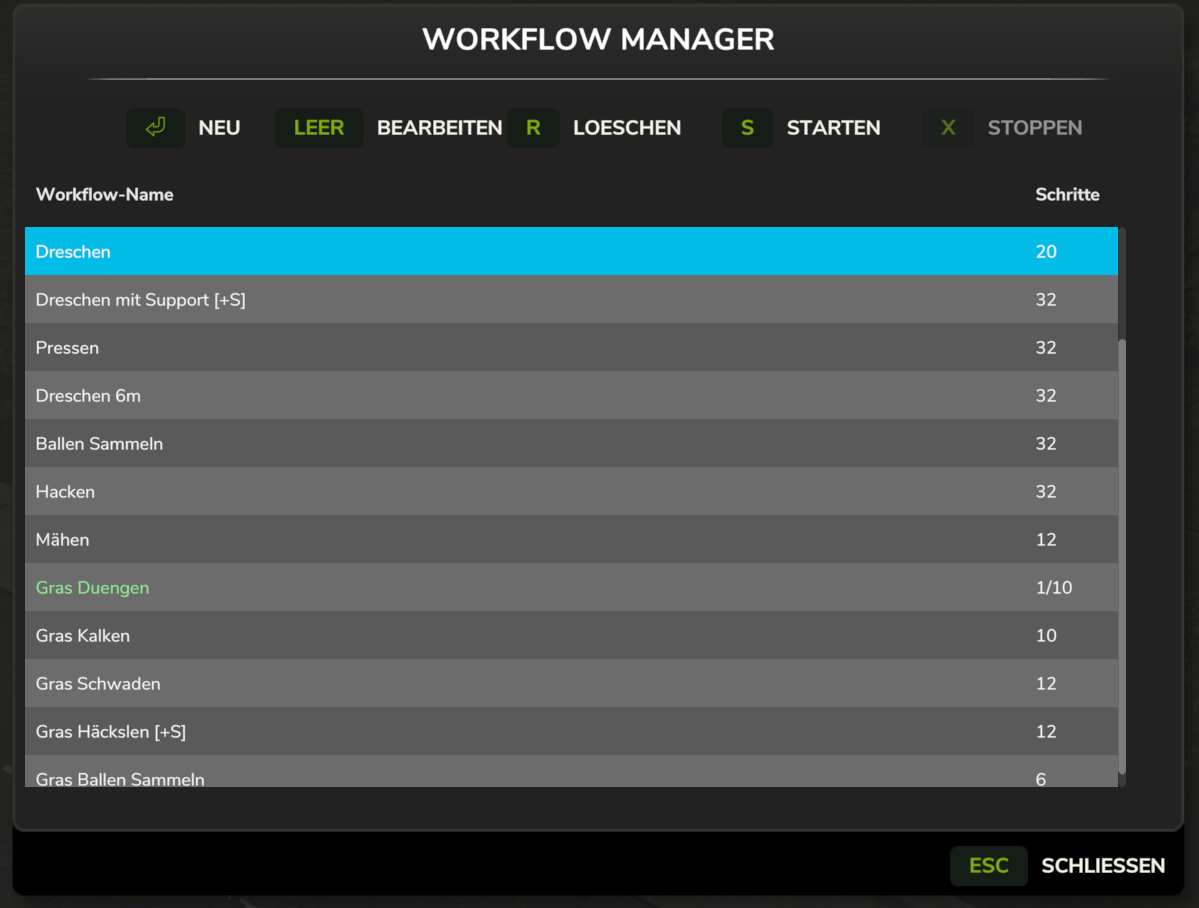Click the Enter key icon for NEU
1199x908 pixels.
coord(155,128)
